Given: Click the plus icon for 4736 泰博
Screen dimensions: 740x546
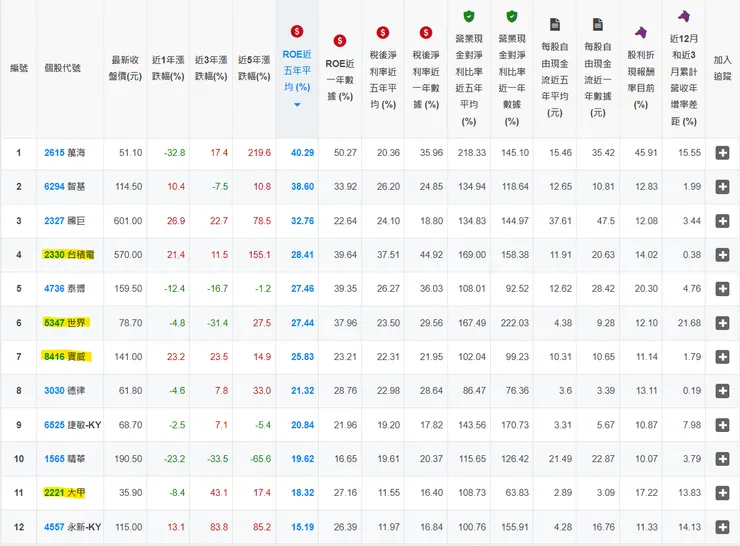Looking at the screenshot, I should [722, 289].
